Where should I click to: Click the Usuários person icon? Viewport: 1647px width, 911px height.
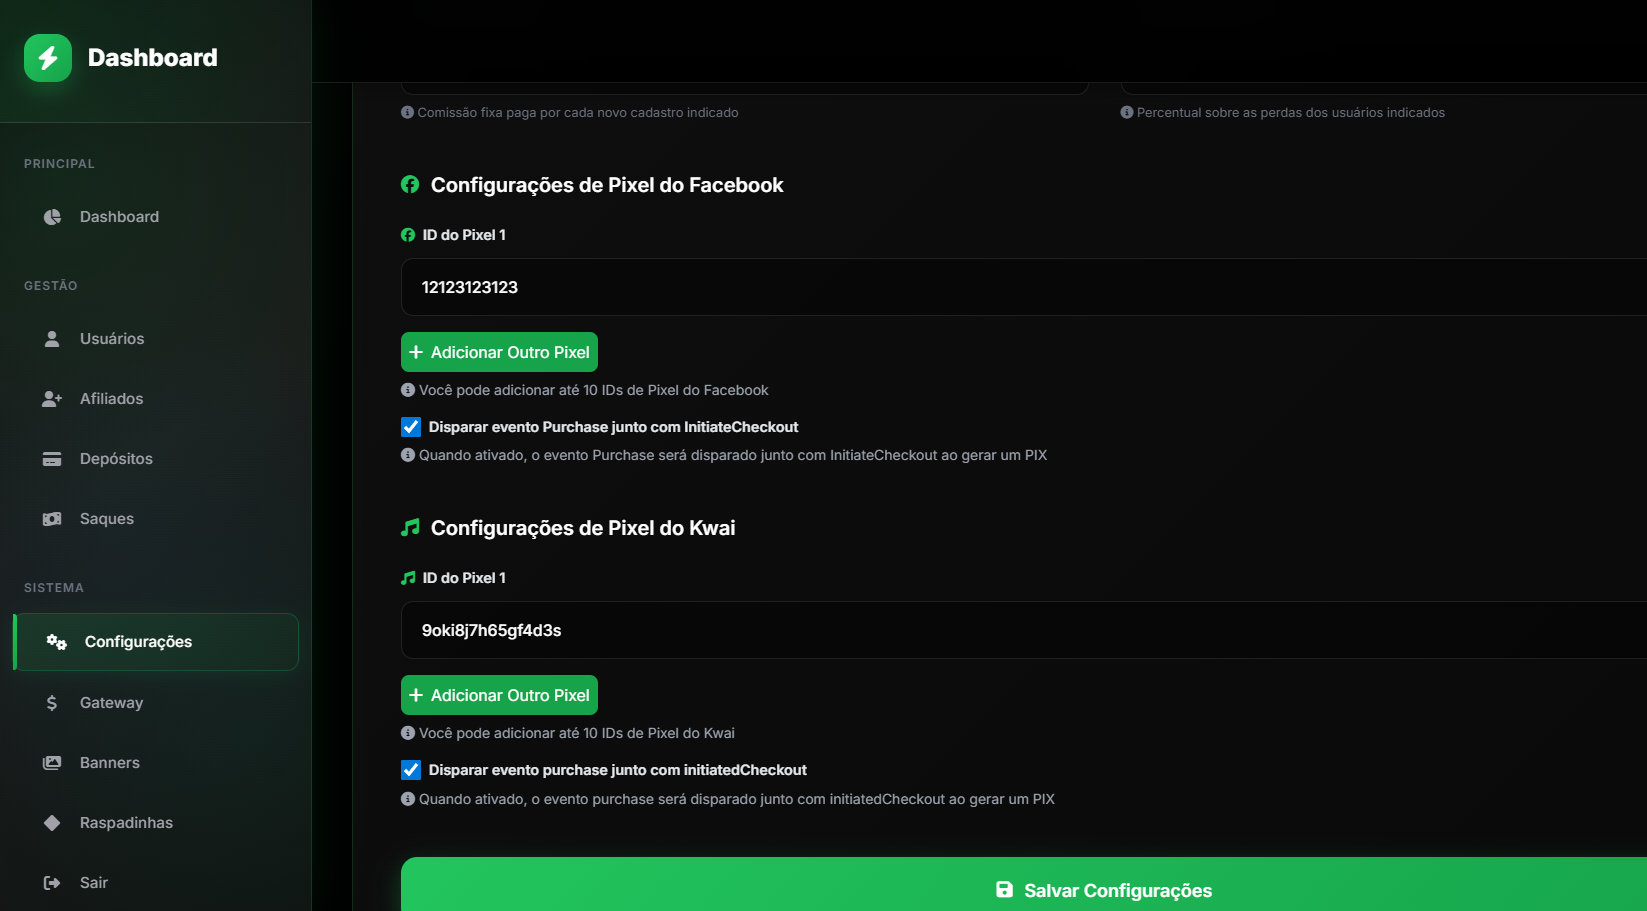(52, 339)
